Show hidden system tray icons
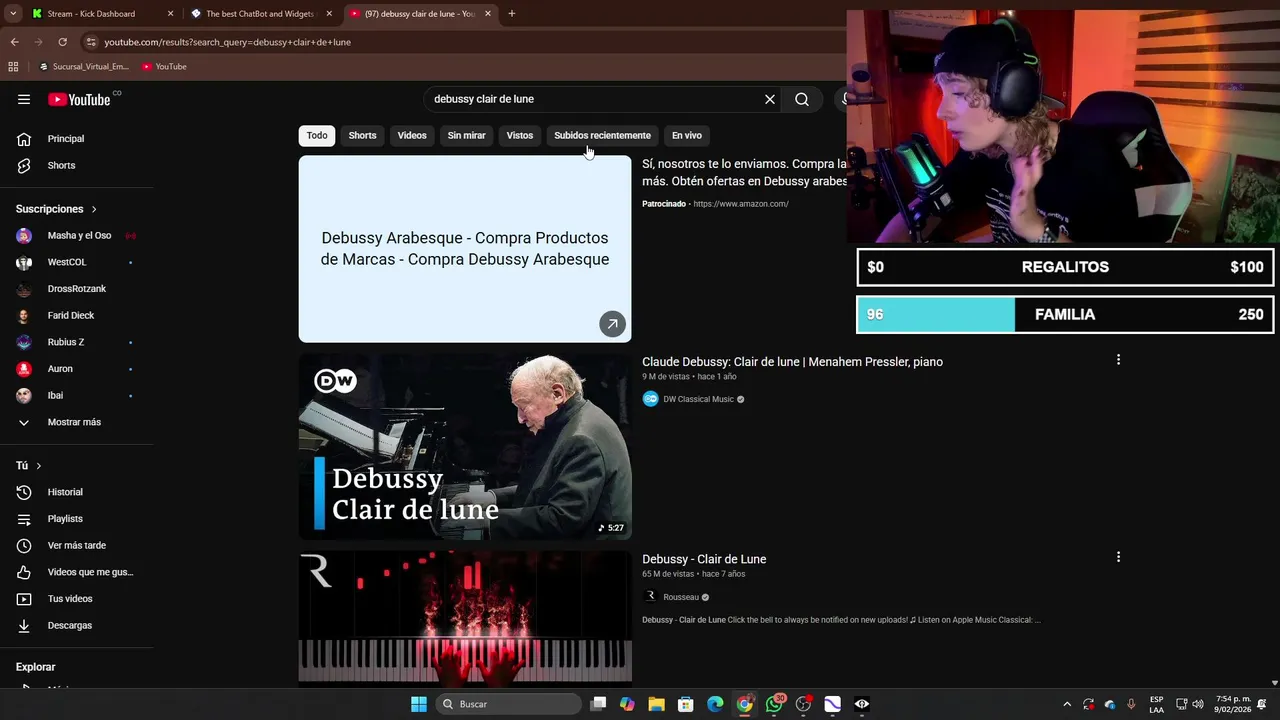 1066,704
